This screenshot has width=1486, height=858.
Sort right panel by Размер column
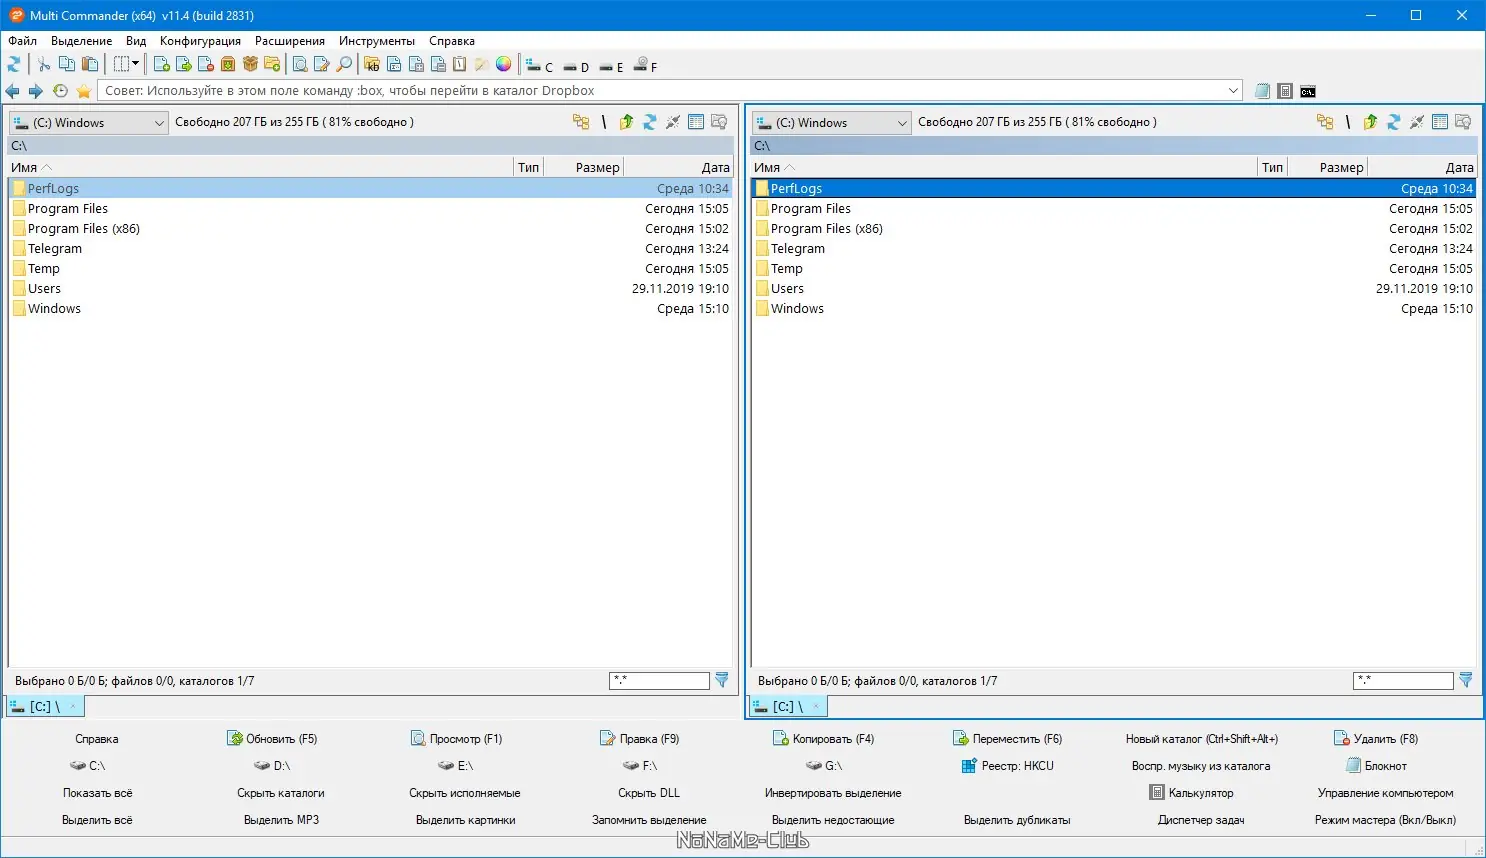(x=1327, y=167)
